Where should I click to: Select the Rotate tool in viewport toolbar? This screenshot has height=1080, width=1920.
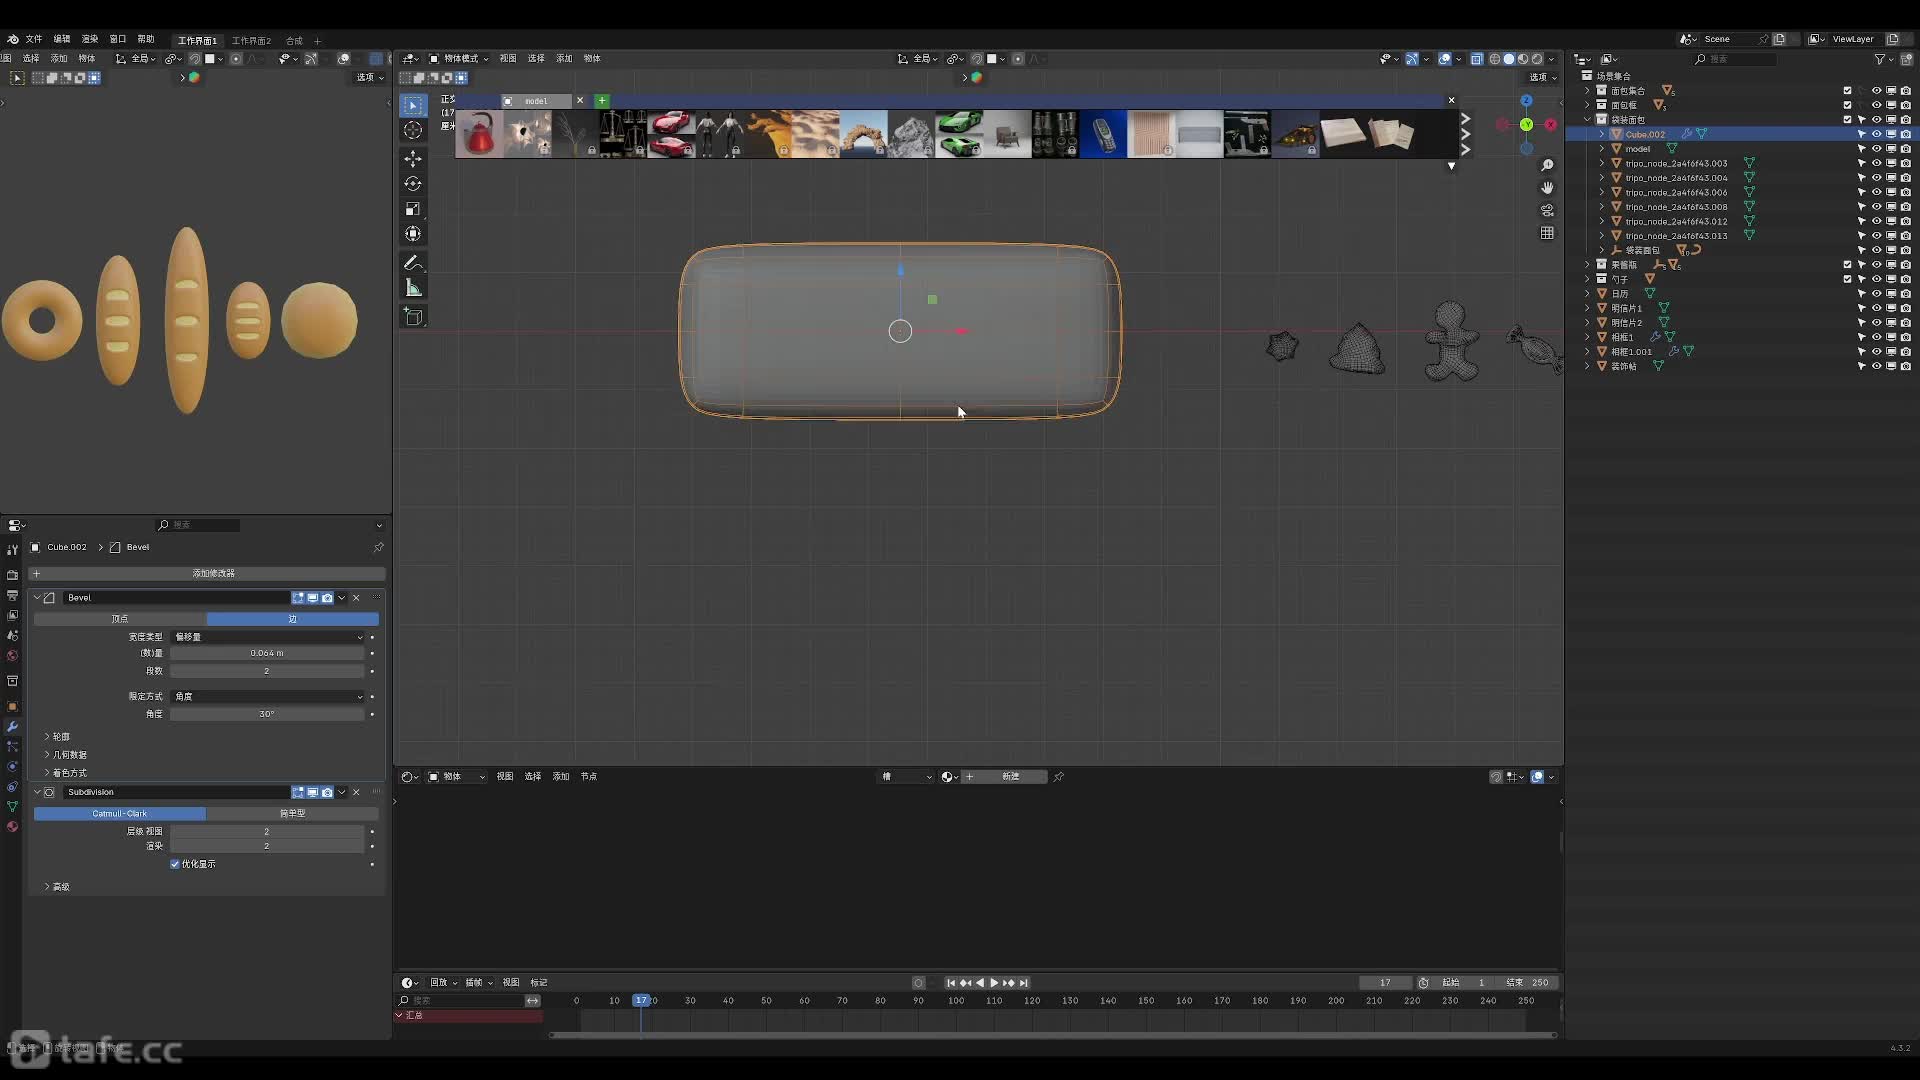click(x=413, y=184)
